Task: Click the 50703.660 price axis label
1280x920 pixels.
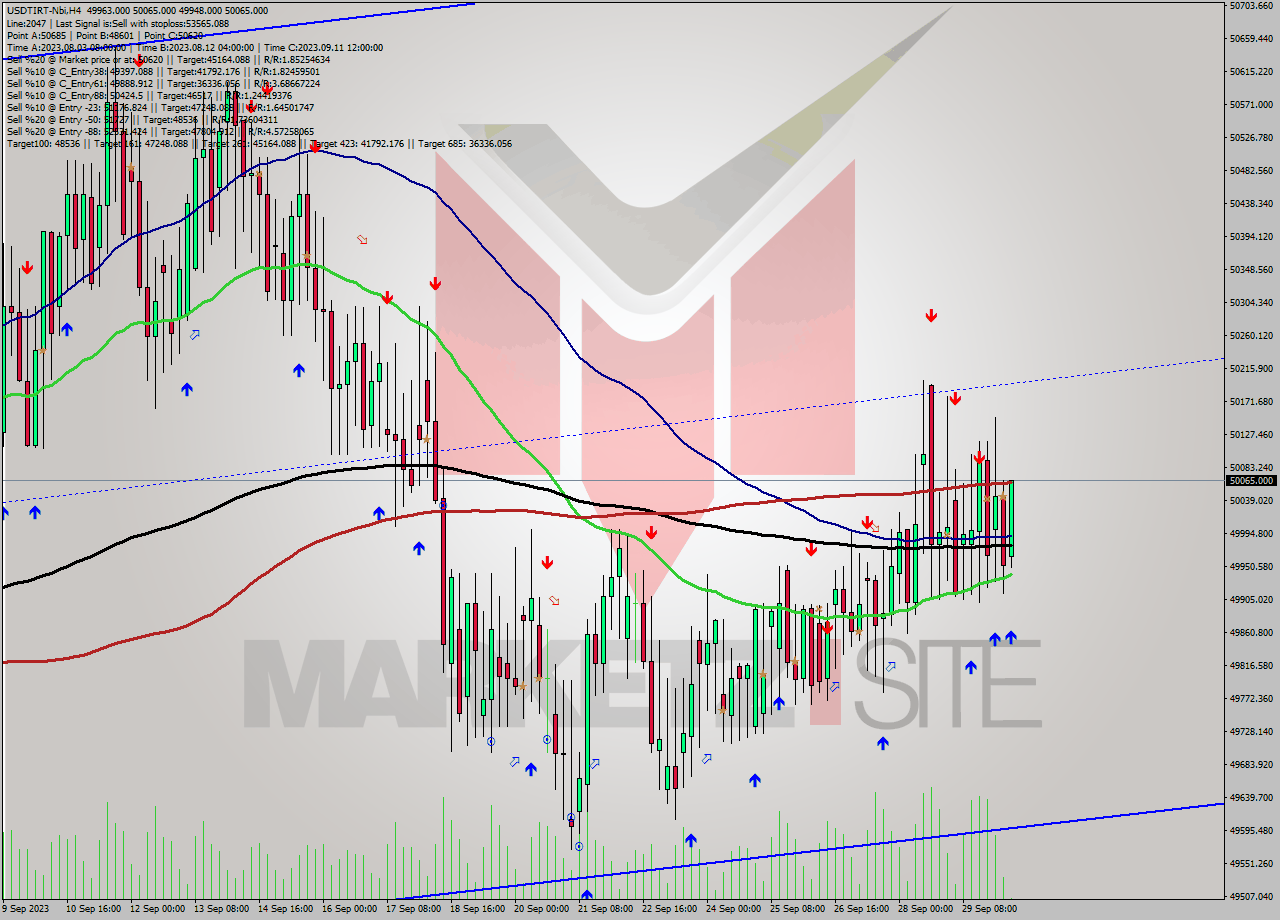Action: [1251, 5]
